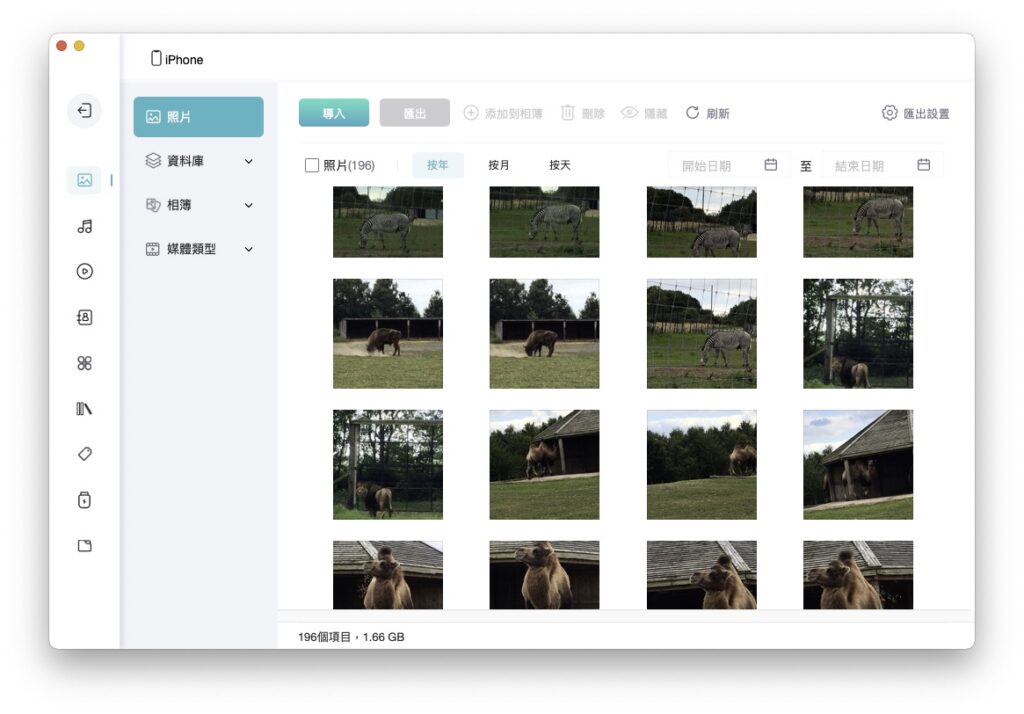
Task: Click the 匯出設置 gear icon
Action: tap(889, 113)
